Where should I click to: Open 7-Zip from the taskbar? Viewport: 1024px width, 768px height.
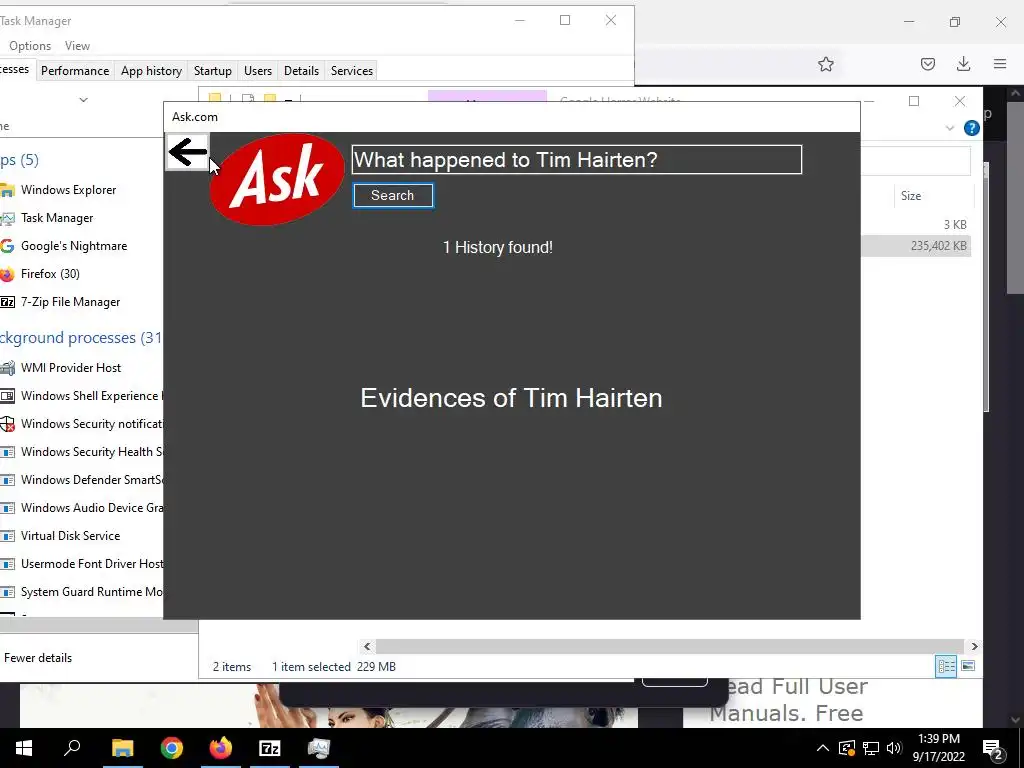pos(270,748)
